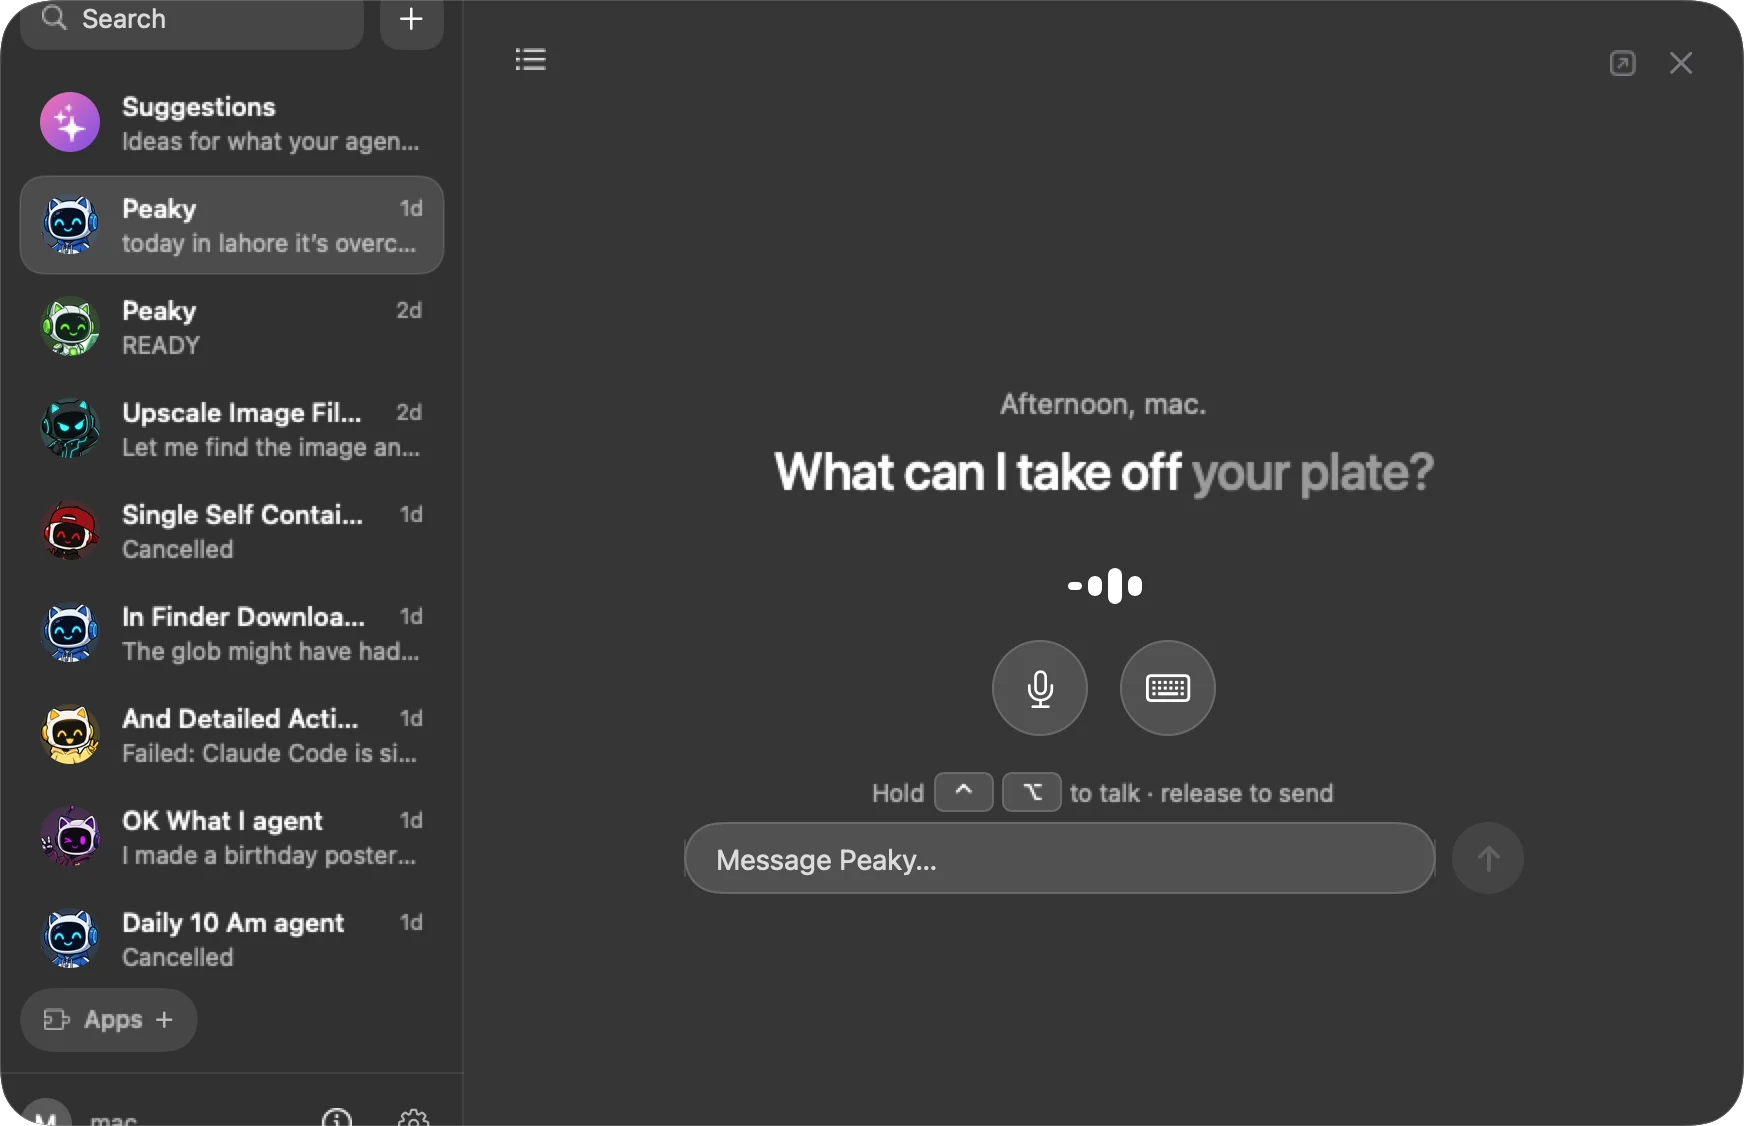Click the plus sign on the Apps button
Screen dimensions: 1744x1126
pyautogui.click(x=165, y=1020)
